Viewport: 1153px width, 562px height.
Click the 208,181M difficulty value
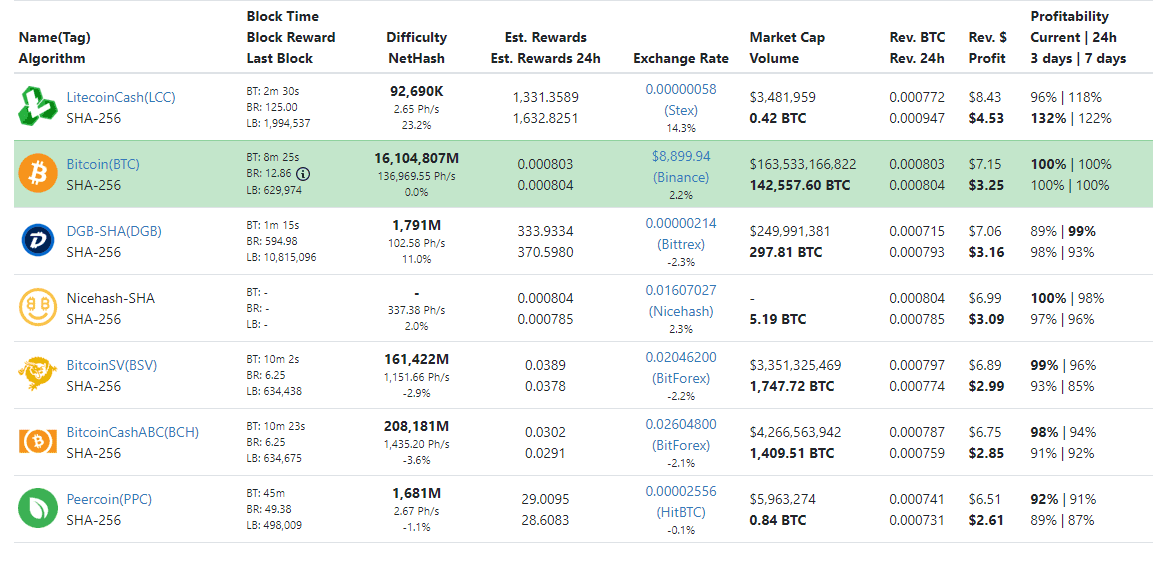(x=416, y=425)
